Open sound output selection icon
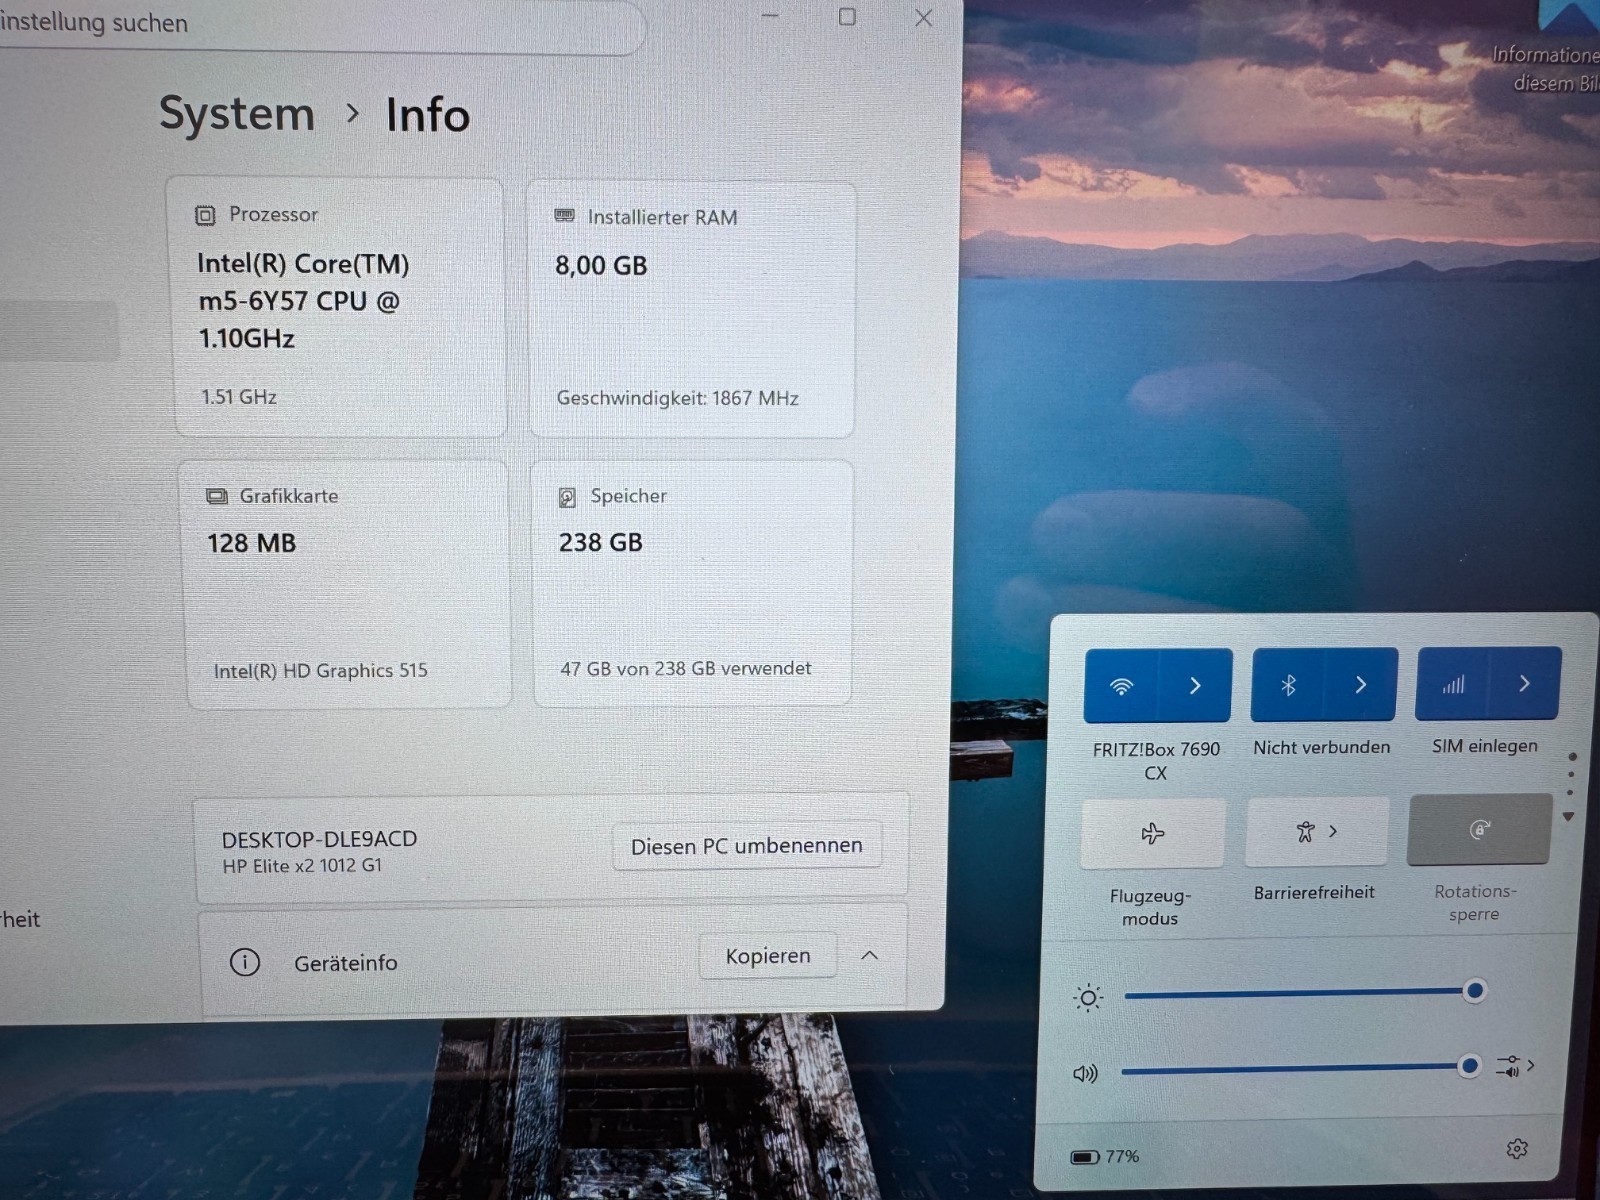This screenshot has width=1600, height=1200. pos(1514,1066)
